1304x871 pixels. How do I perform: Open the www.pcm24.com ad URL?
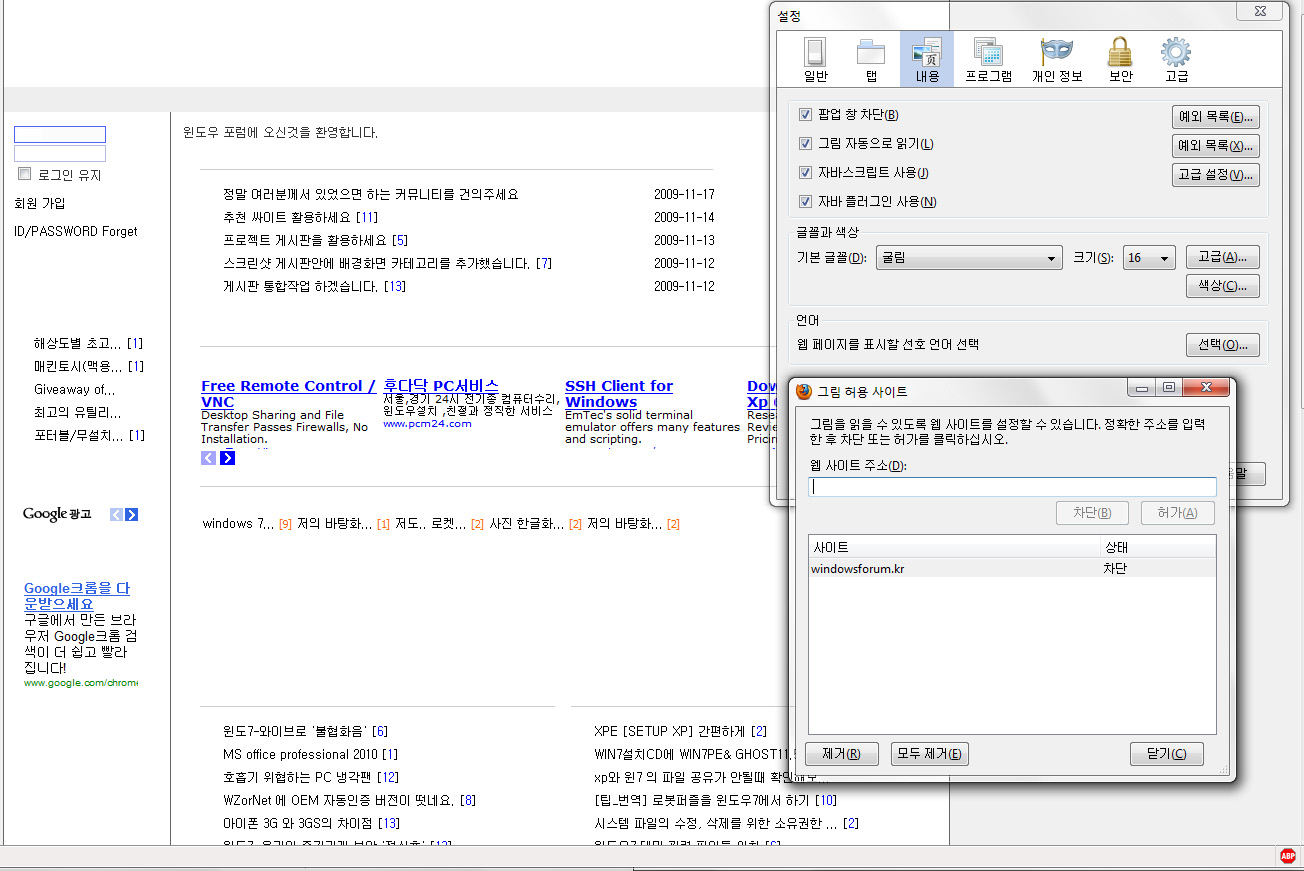coord(427,423)
